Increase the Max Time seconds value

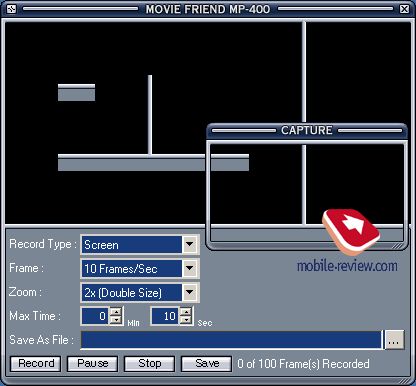[x=186, y=312]
